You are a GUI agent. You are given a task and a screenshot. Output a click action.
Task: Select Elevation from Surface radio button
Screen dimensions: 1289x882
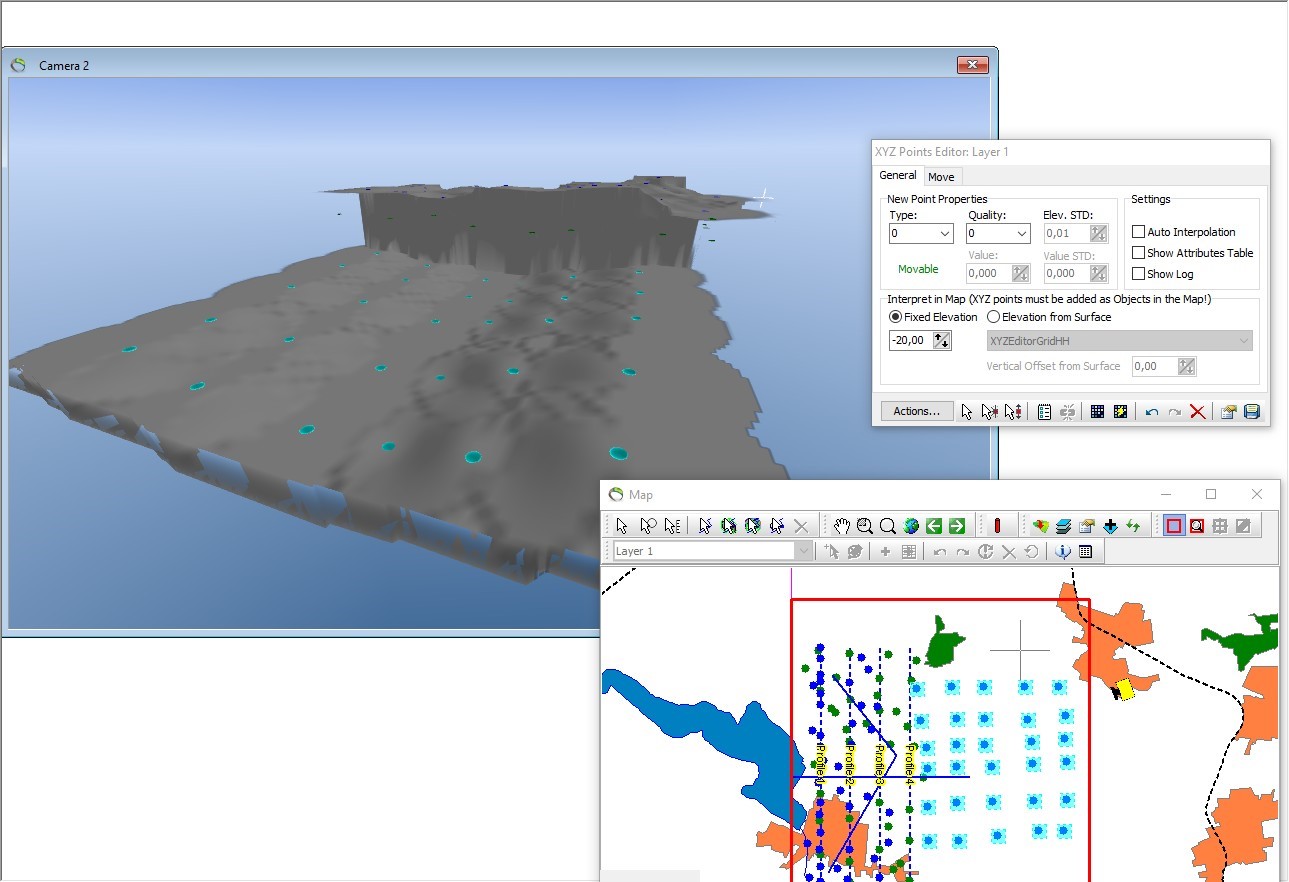coord(993,317)
